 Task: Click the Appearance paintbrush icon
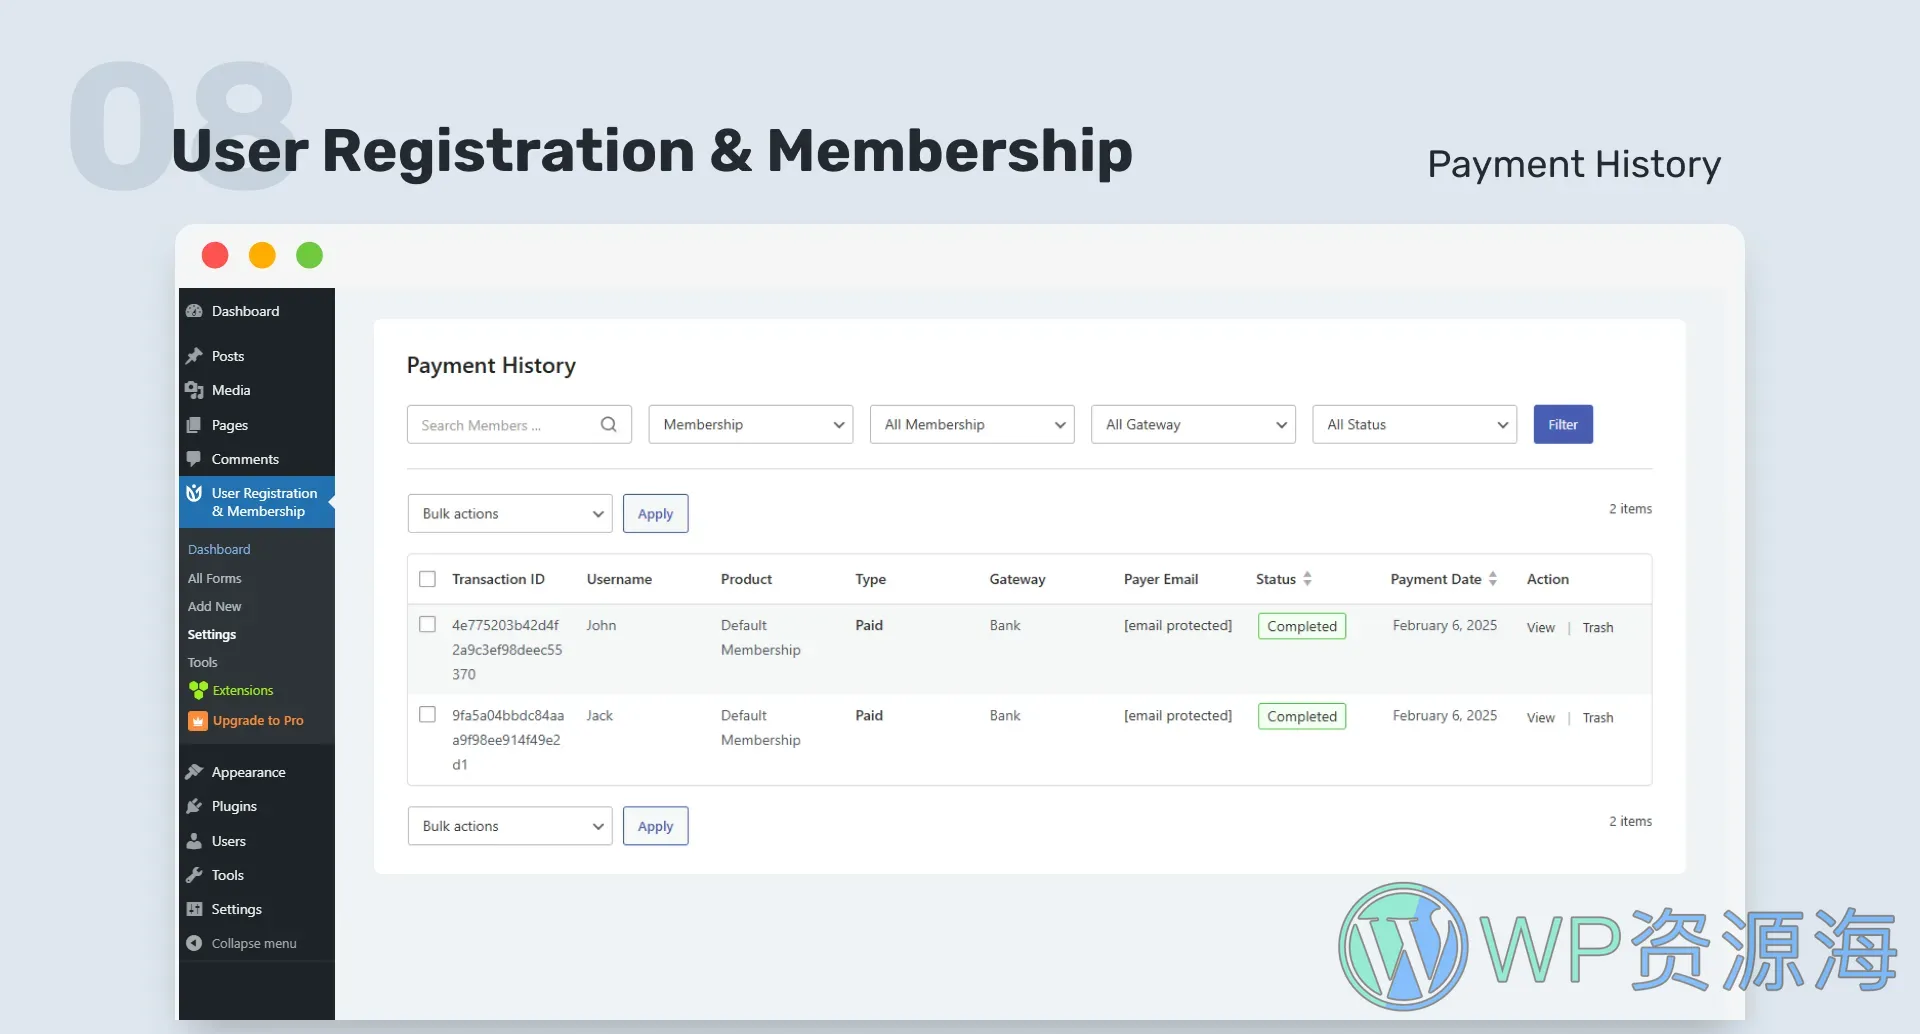[x=194, y=772]
